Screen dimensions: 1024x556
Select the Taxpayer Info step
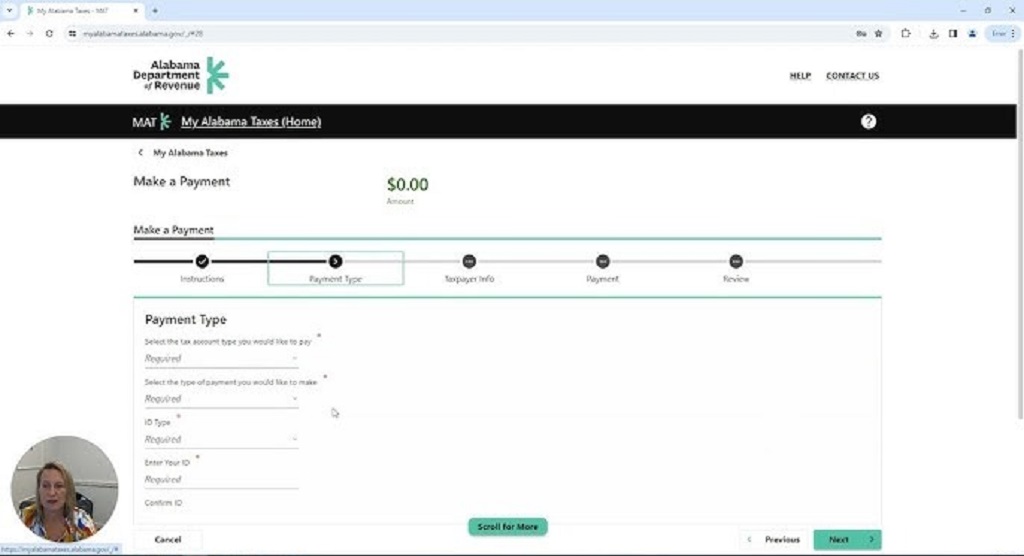tap(469, 268)
